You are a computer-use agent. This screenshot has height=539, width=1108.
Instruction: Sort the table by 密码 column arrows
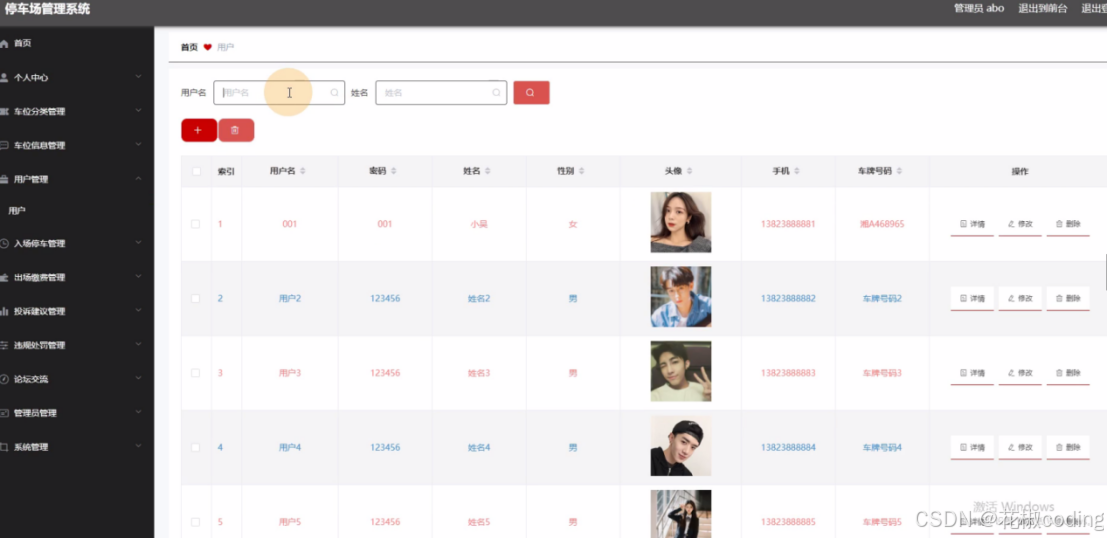pos(394,172)
